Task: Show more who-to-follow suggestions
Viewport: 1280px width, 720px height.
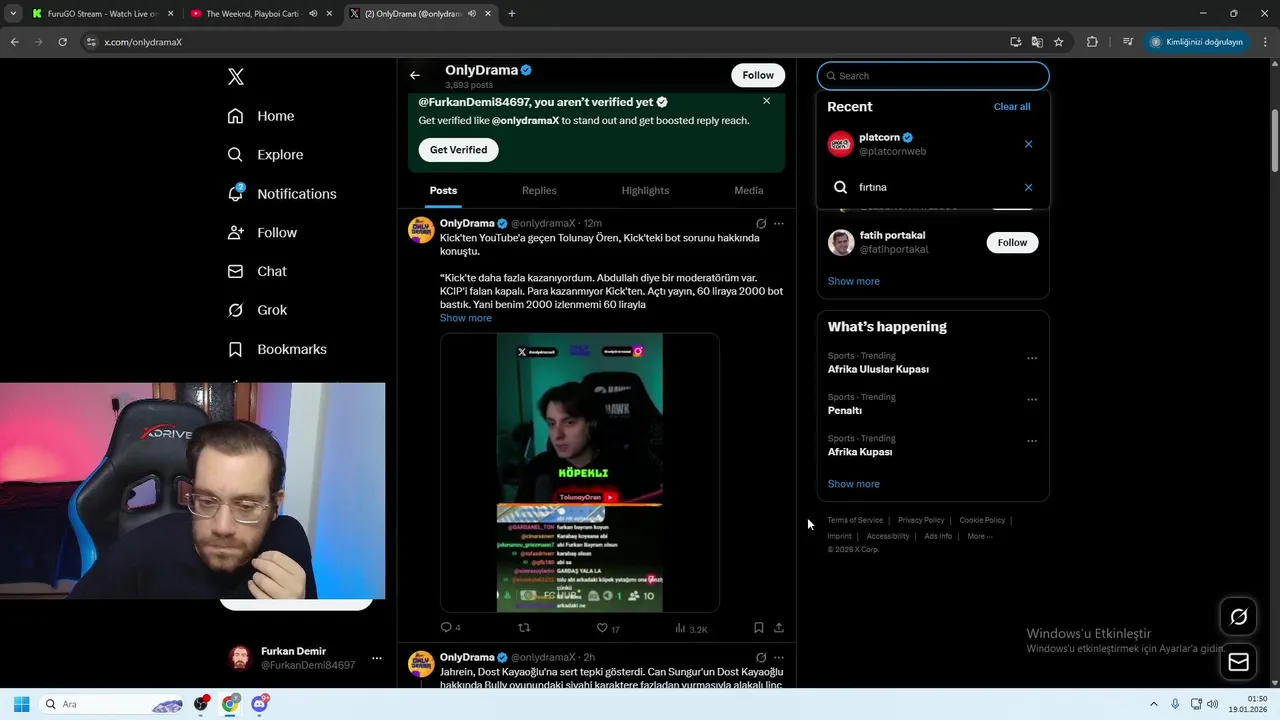Action: click(x=854, y=281)
